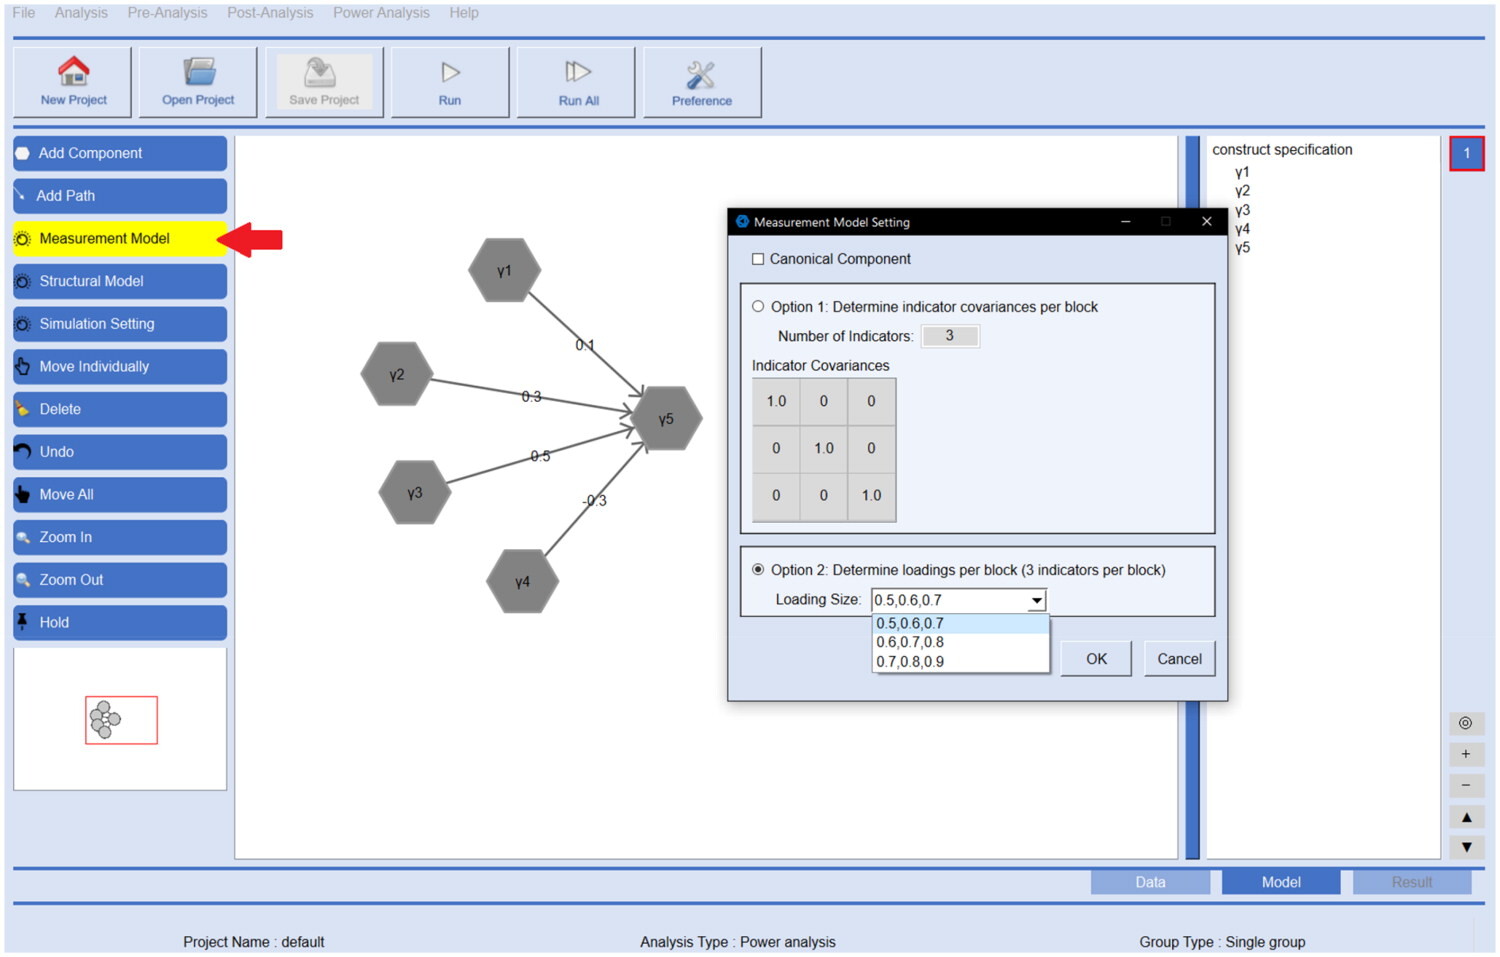Undo the last action

point(120,452)
